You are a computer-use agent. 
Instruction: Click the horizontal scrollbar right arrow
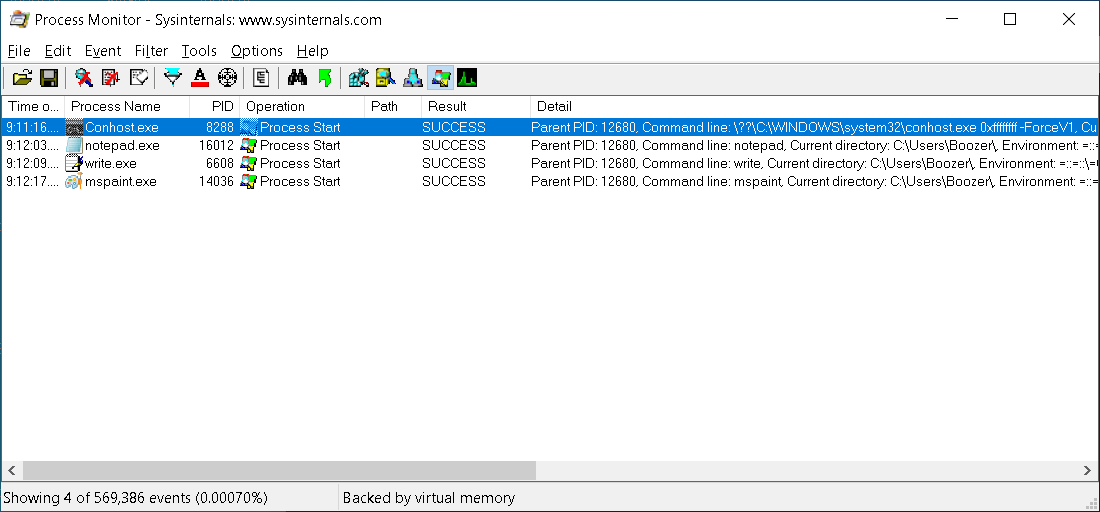click(1088, 470)
